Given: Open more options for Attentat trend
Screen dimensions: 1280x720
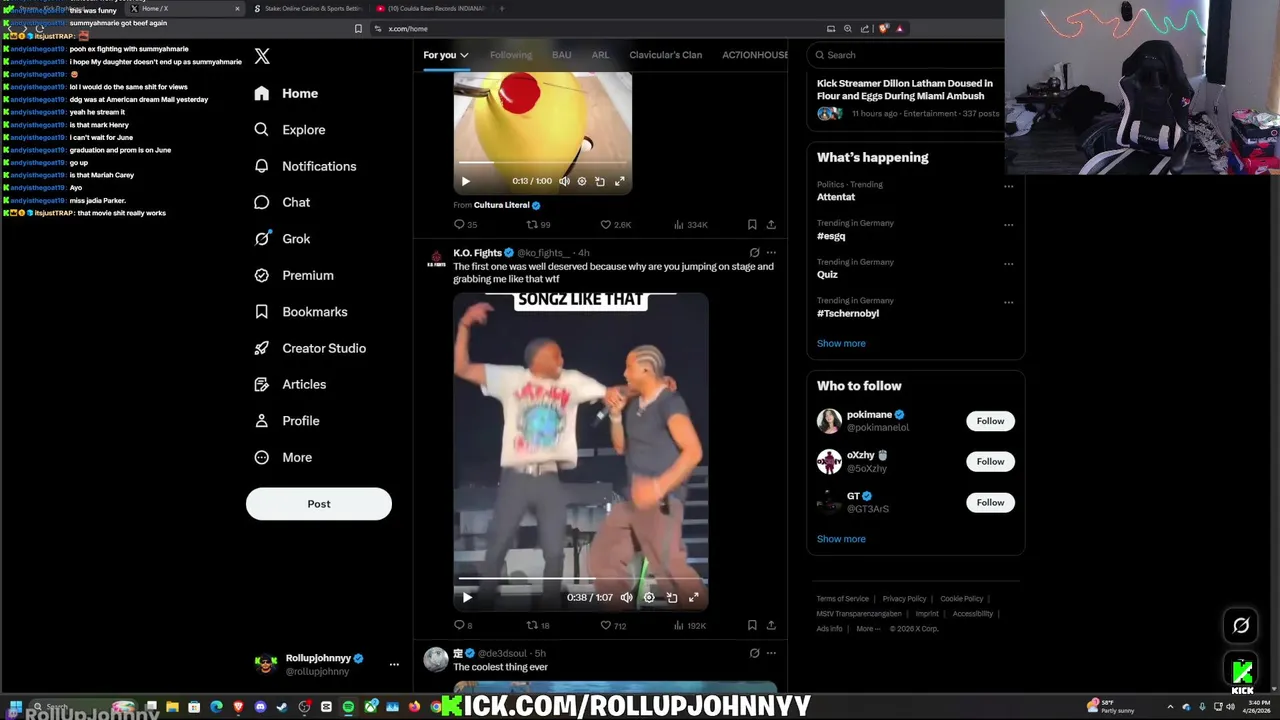Looking at the screenshot, I should tap(1008, 186).
